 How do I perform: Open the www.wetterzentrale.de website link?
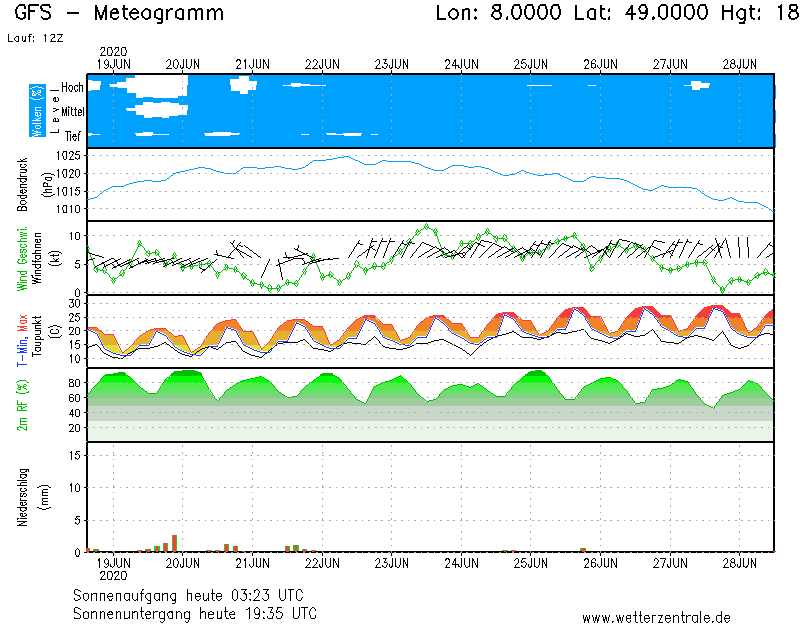[x=656, y=618]
